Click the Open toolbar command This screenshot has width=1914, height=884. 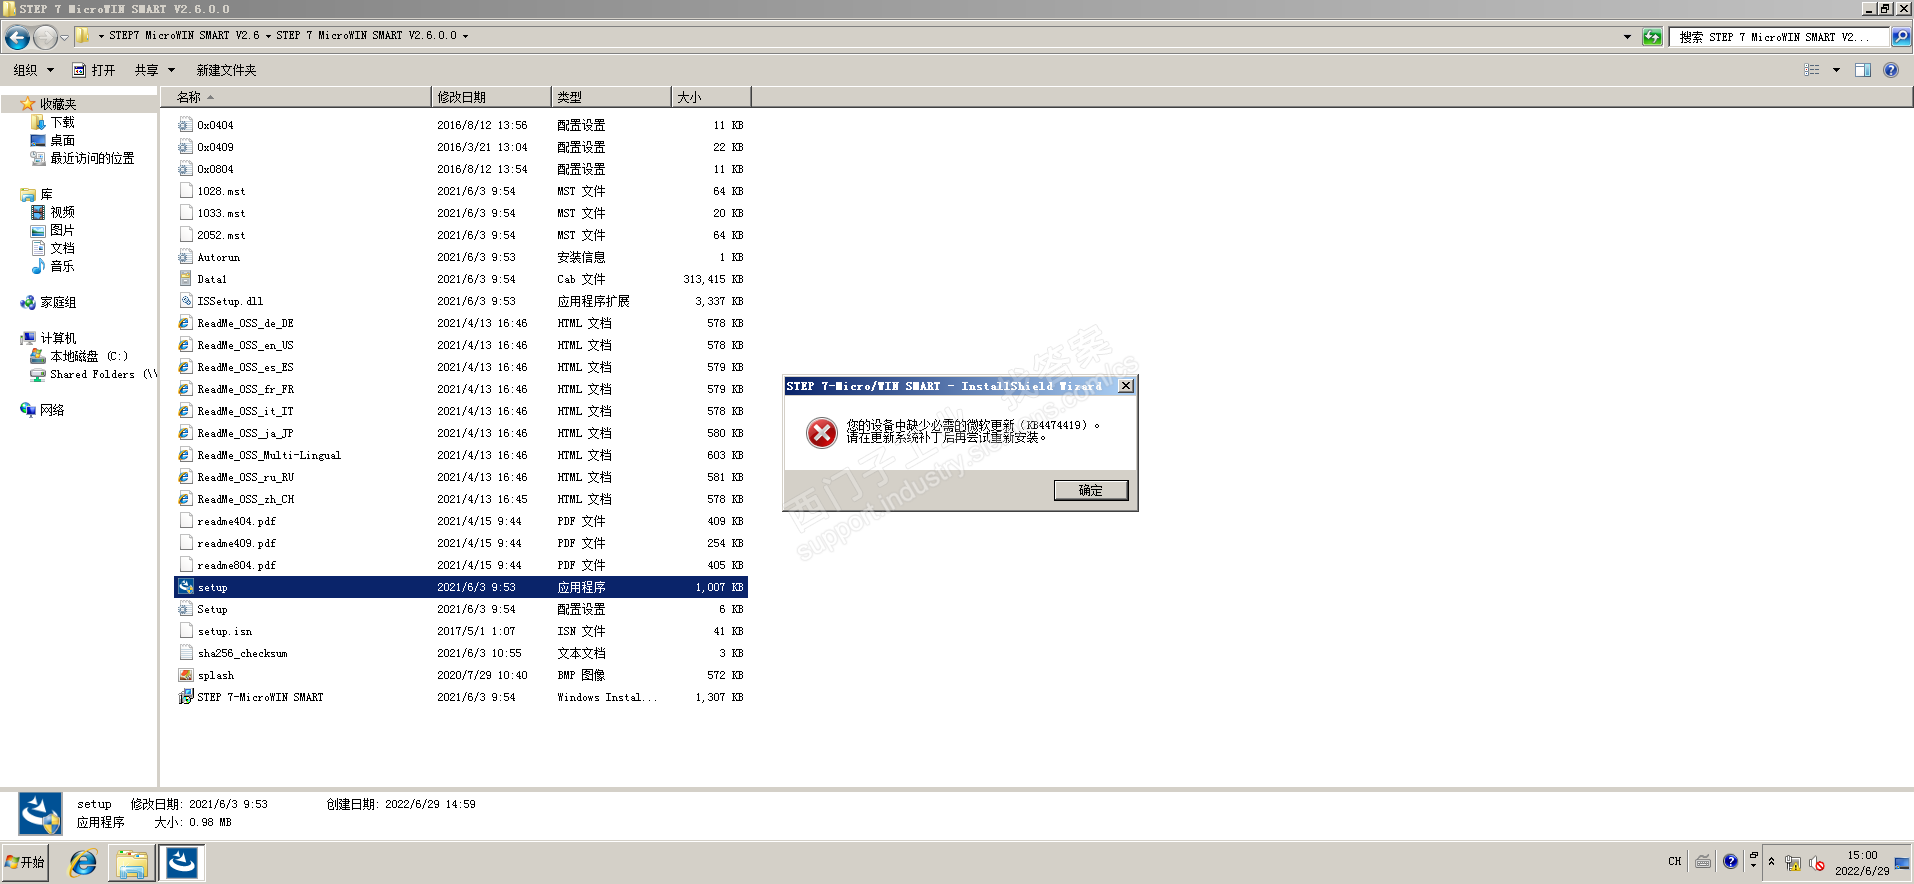pos(94,70)
